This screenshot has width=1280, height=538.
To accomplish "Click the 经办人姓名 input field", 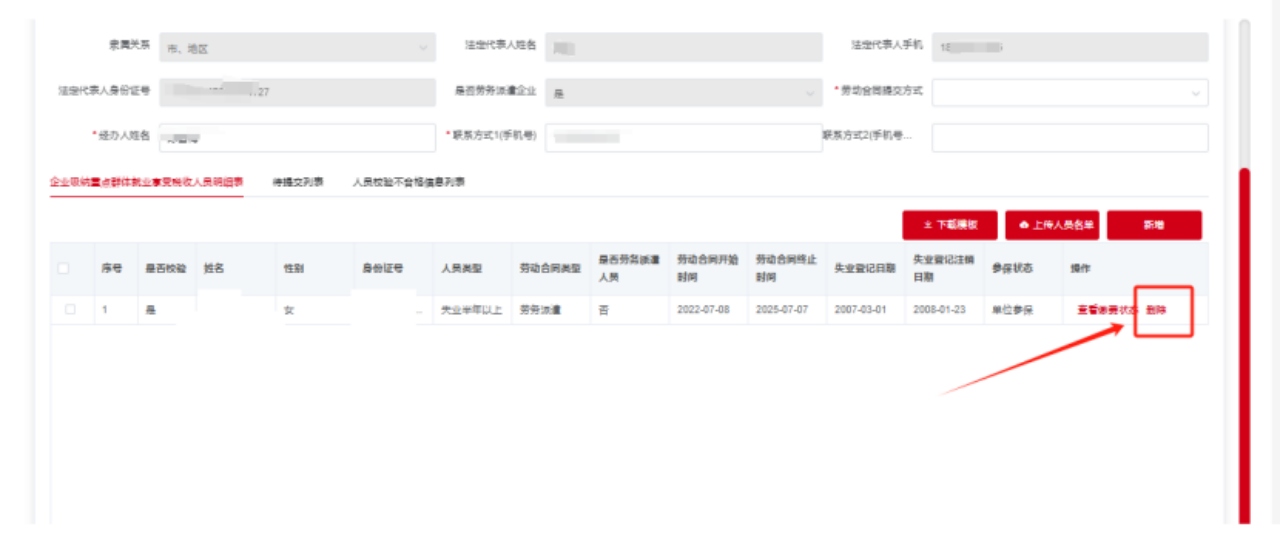I will pos(296,138).
